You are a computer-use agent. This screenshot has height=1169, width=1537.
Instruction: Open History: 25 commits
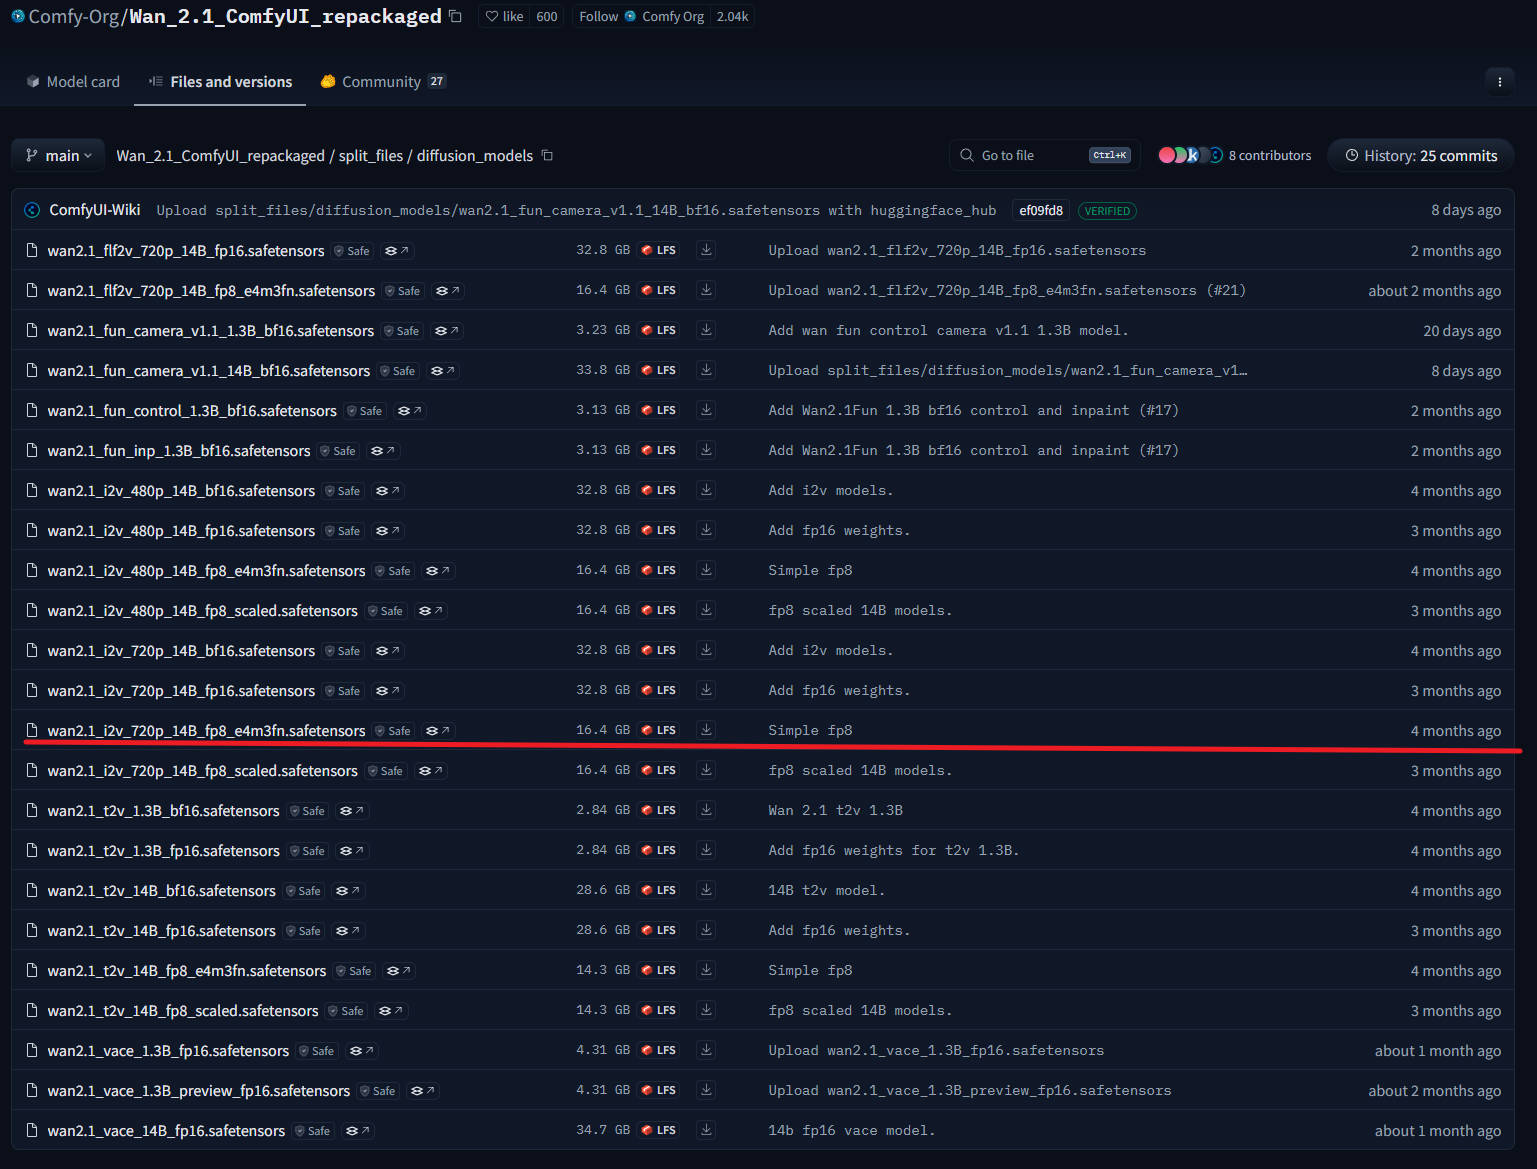tap(1421, 155)
